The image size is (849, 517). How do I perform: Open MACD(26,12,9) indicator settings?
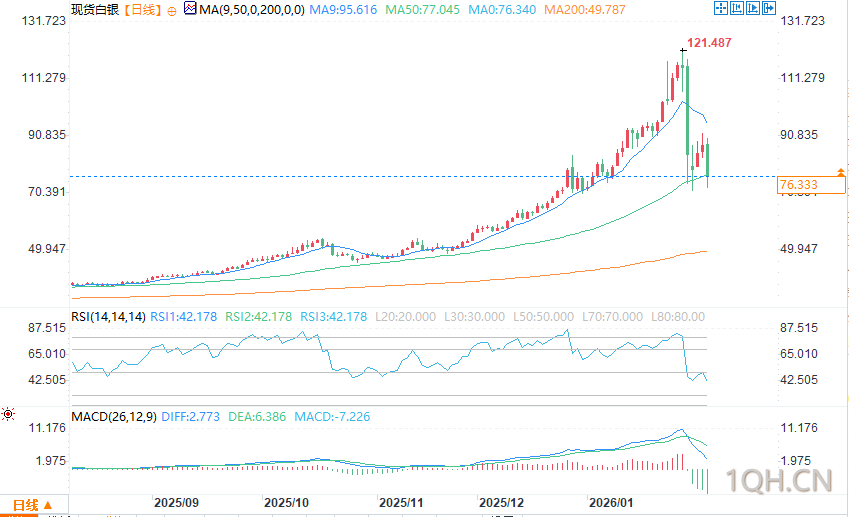click(x=114, y=417)
